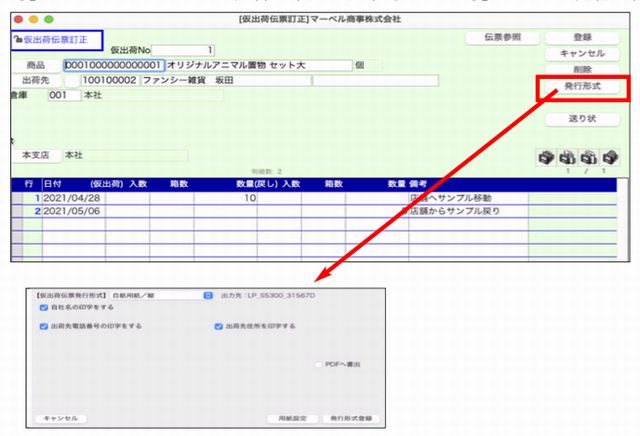Toggle the 自社名の印字をする checkbox

[x=43, y=309]
